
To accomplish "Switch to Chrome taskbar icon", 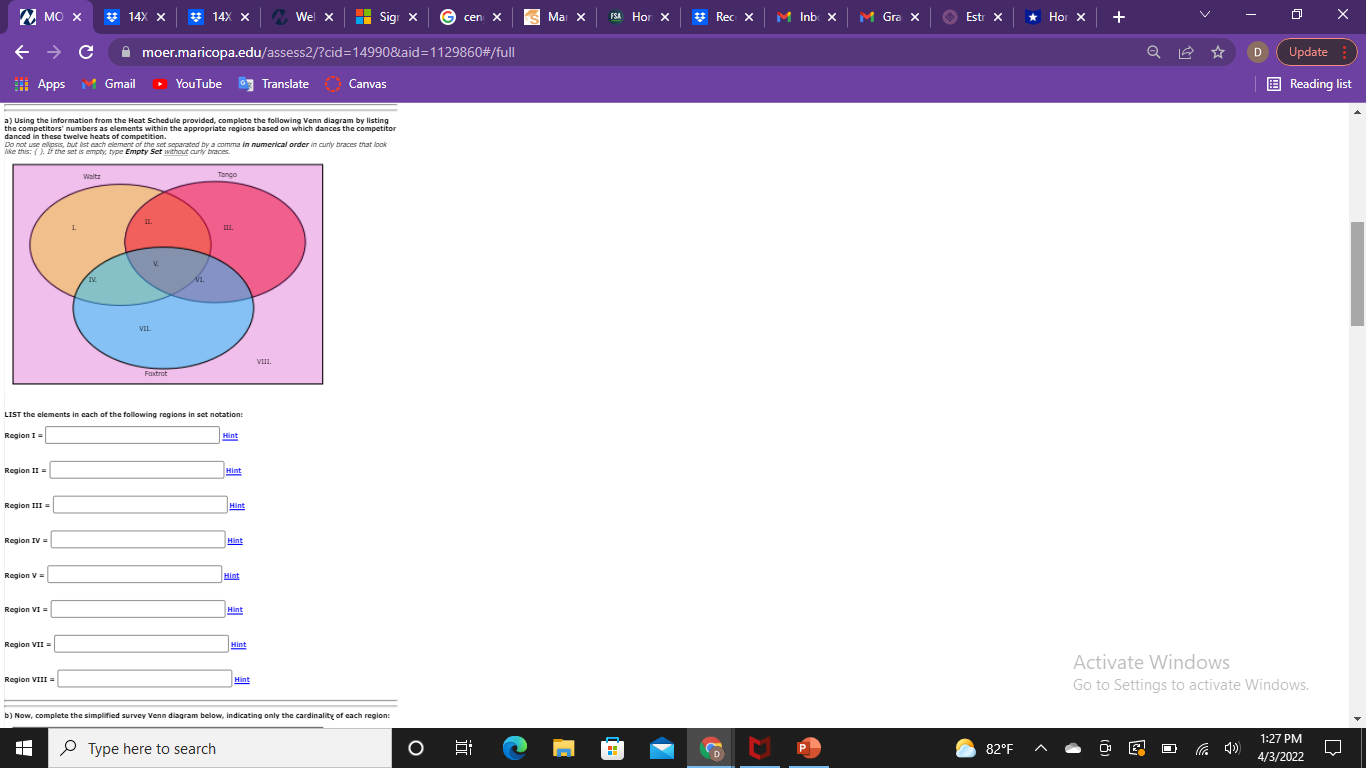I will [711, 748].
